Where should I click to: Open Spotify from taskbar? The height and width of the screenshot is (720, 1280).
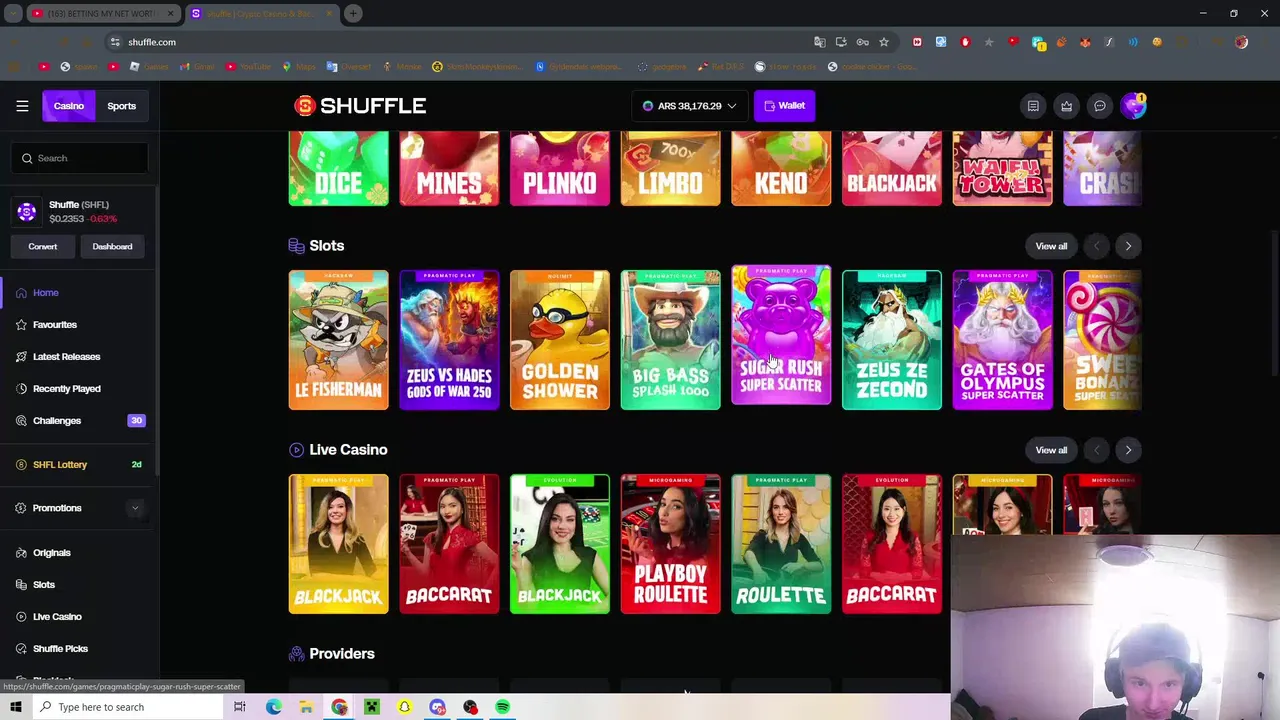503,707
